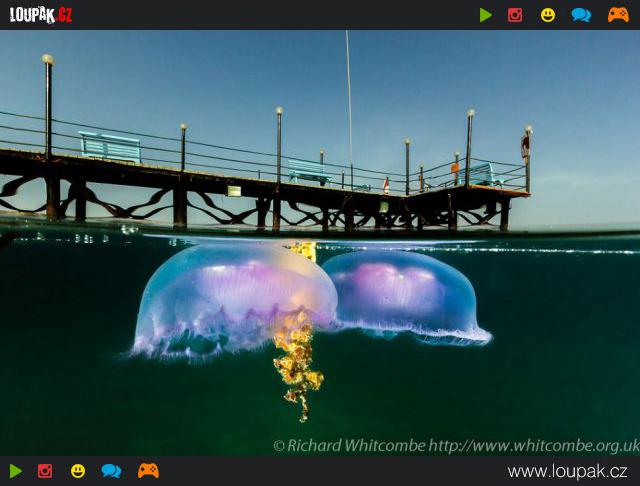Click the blue bench on the left of the pier
Image resolution: width=640 pixels, height=486 pixels.
point(110,146)
